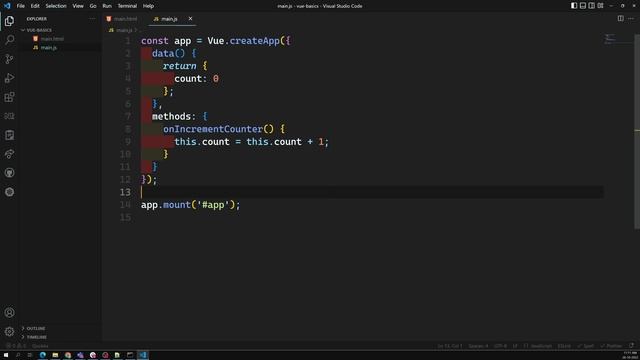The image size is (640, 360).
Task: Click UTF-8 encoding in status bar
Action: (500, 346)
